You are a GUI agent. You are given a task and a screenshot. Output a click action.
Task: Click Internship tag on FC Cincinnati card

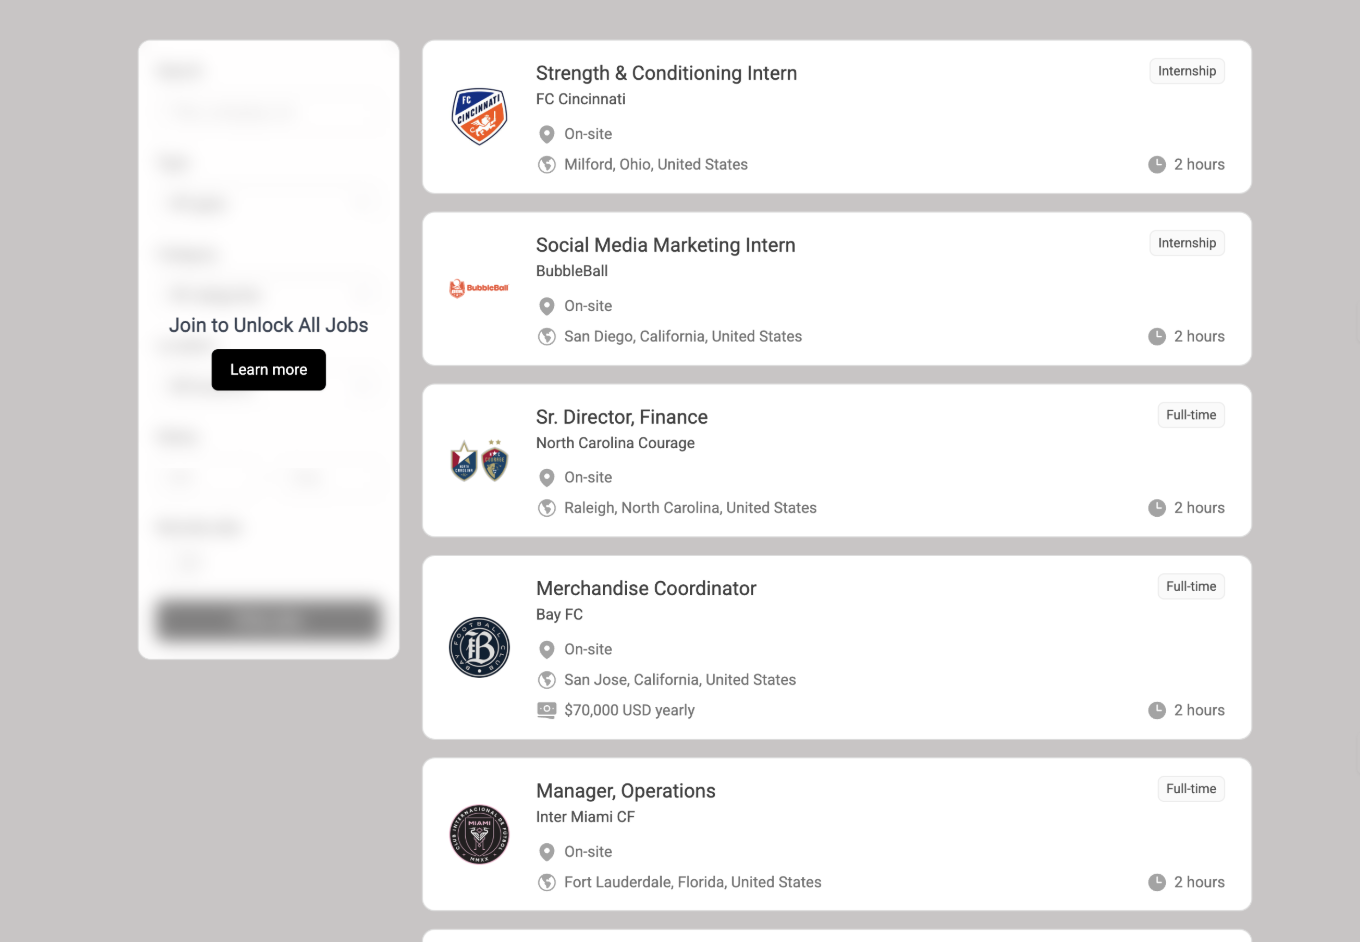[x=1187, y=71]
